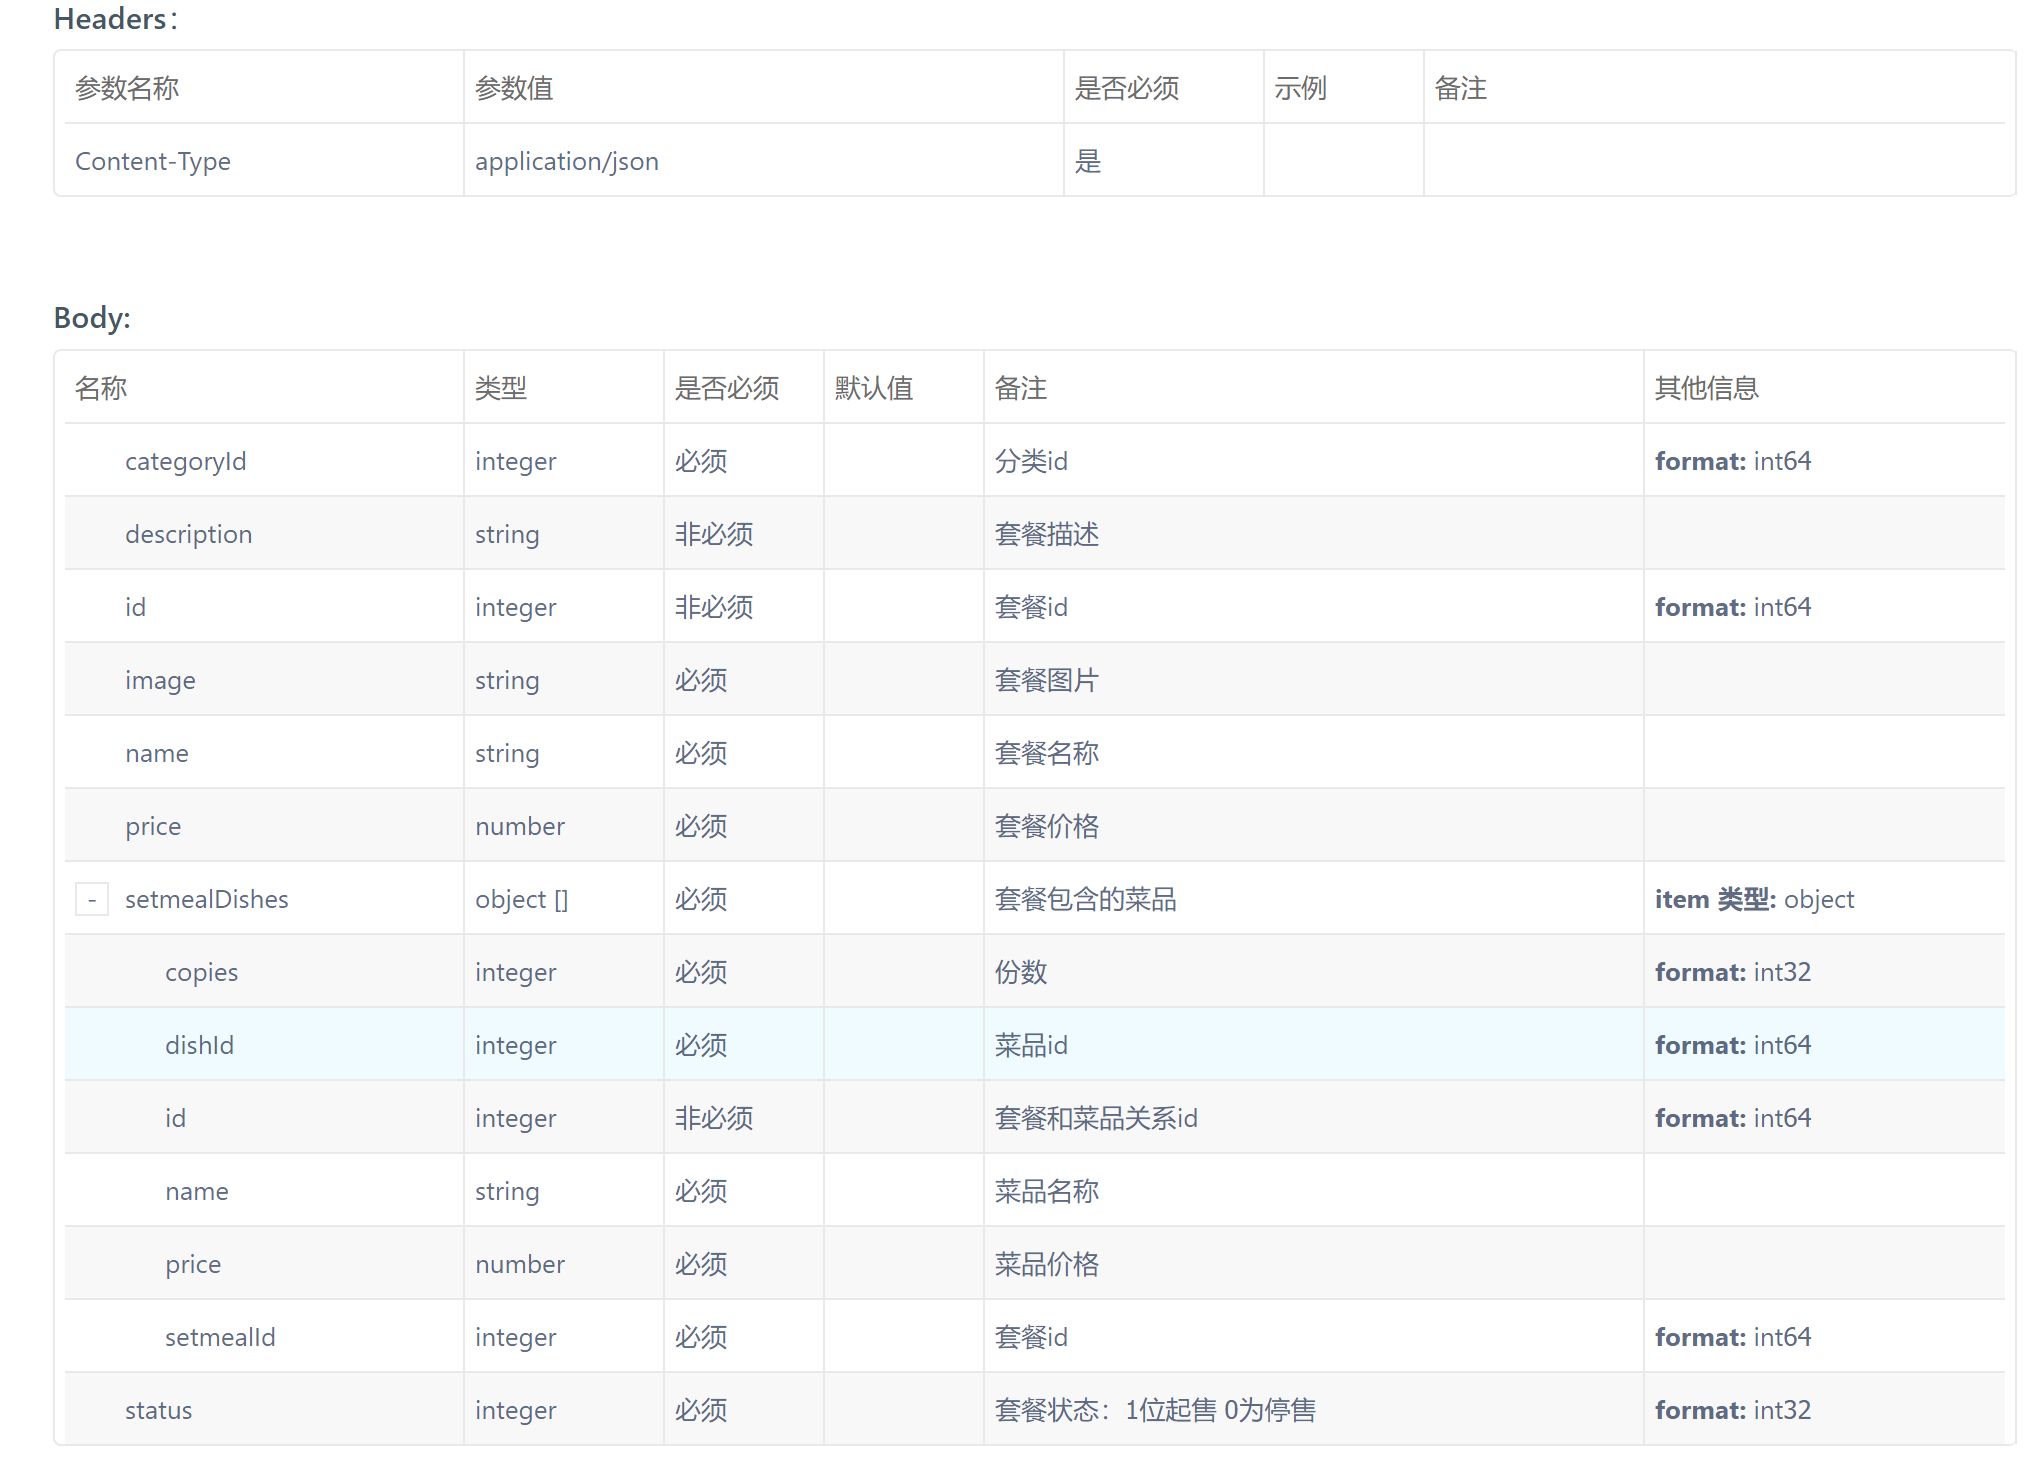Collapse the setmealDishes row
The height and width of the screenshot is (1468, 2035).
click(92, 899)
